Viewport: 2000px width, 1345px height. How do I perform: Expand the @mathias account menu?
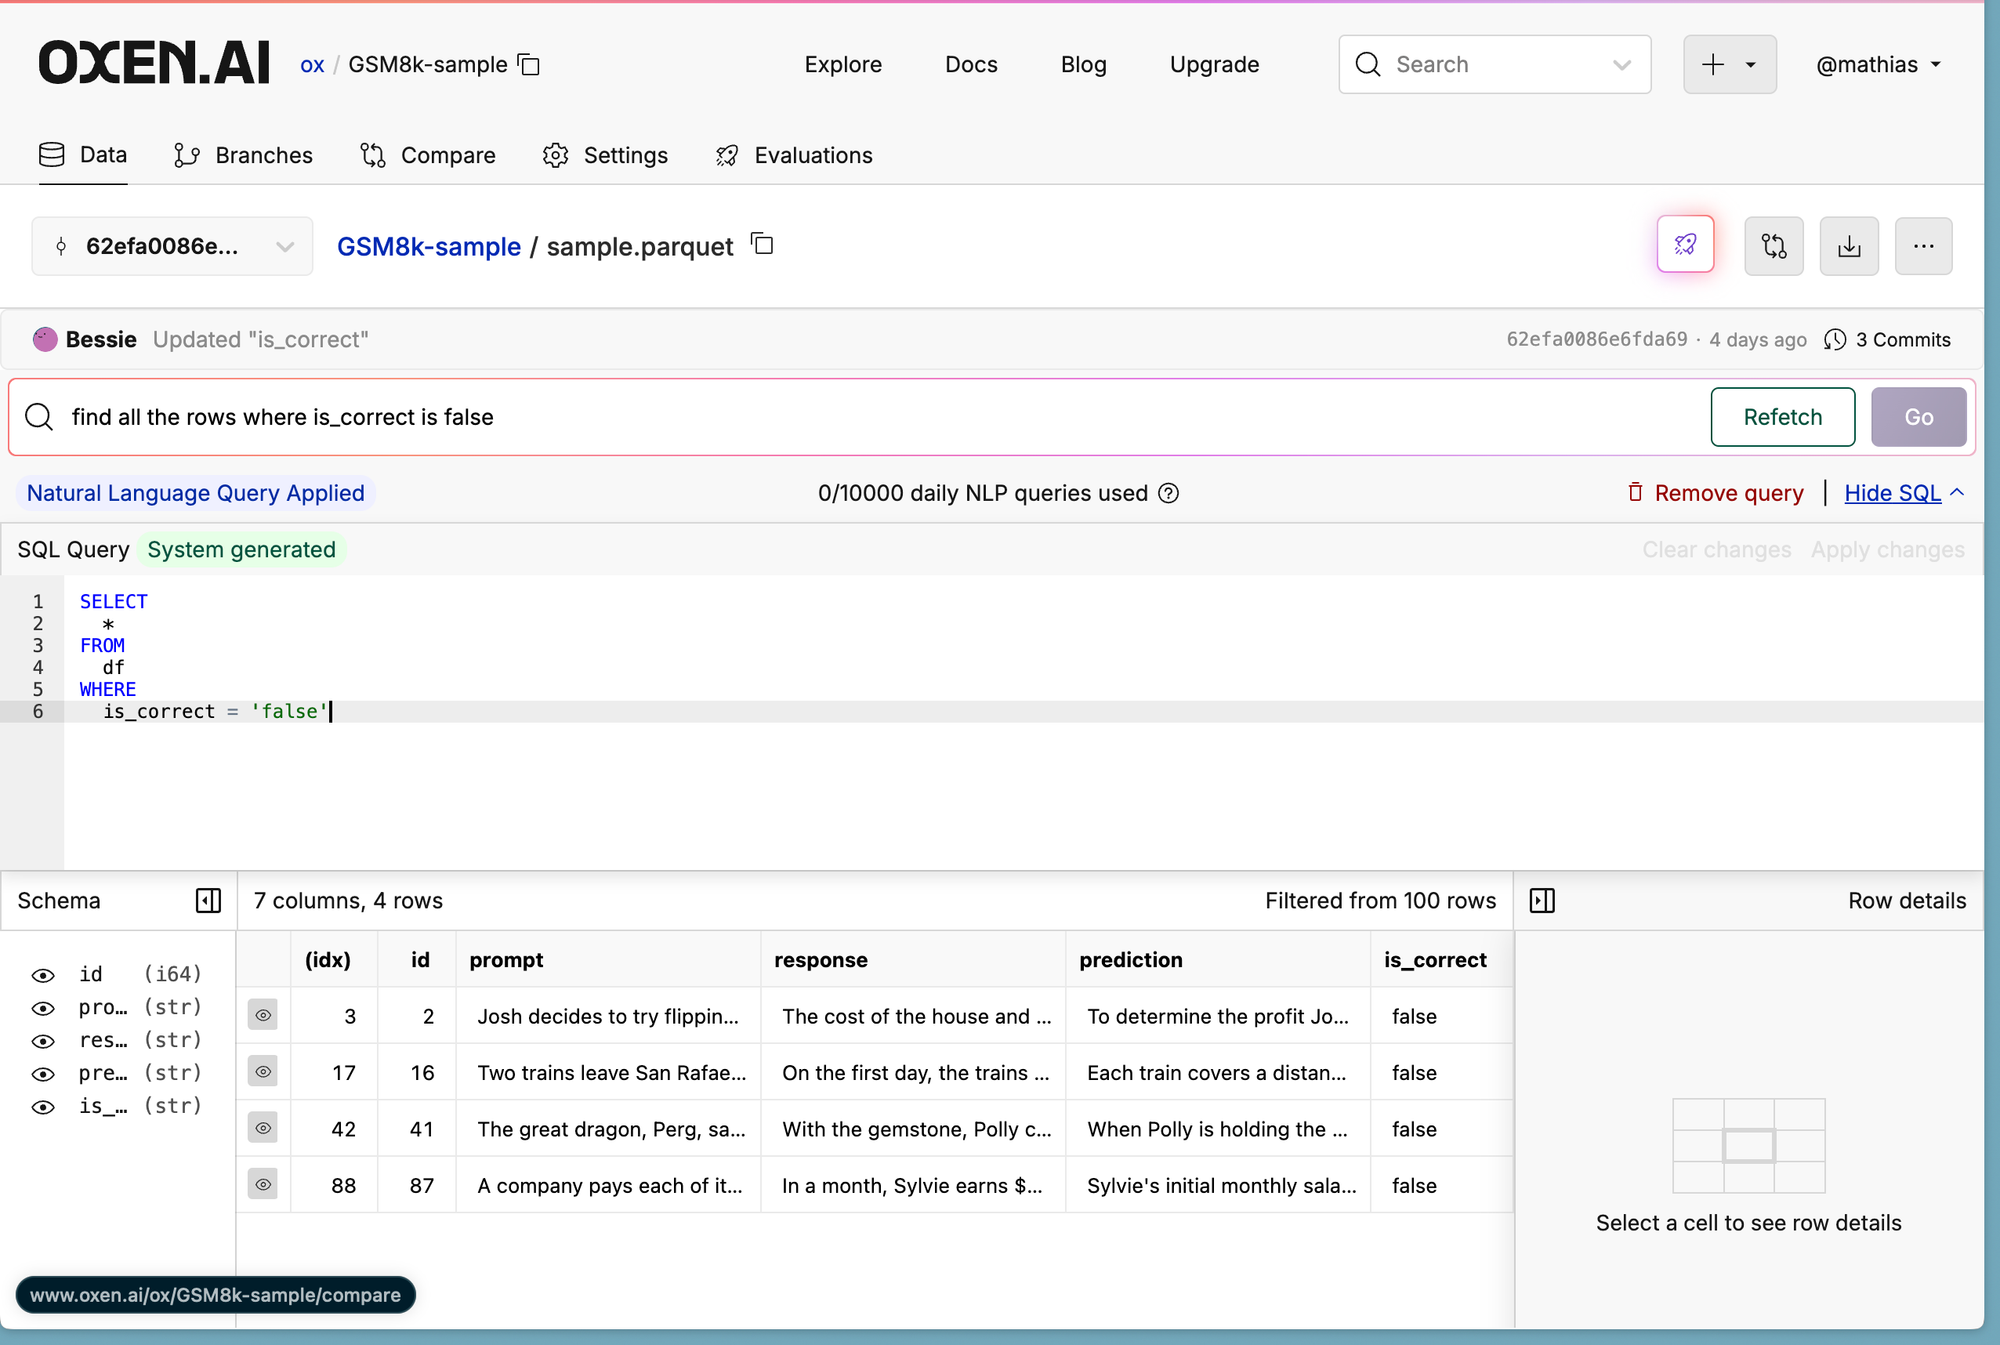pos(1878,65)
